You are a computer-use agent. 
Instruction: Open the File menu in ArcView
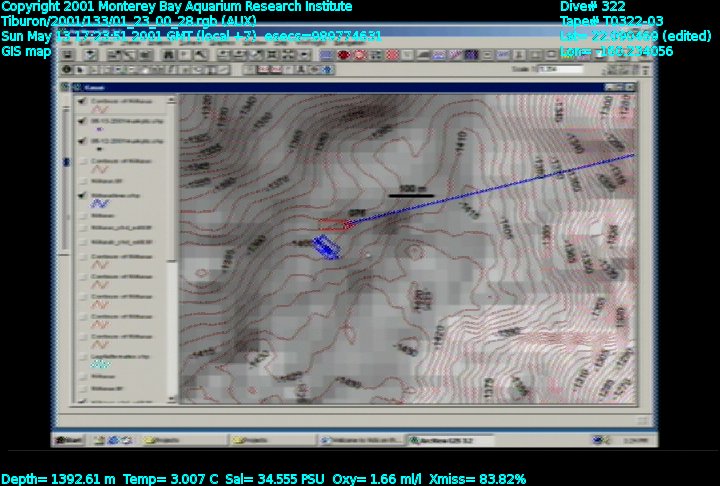pos(64,43)
